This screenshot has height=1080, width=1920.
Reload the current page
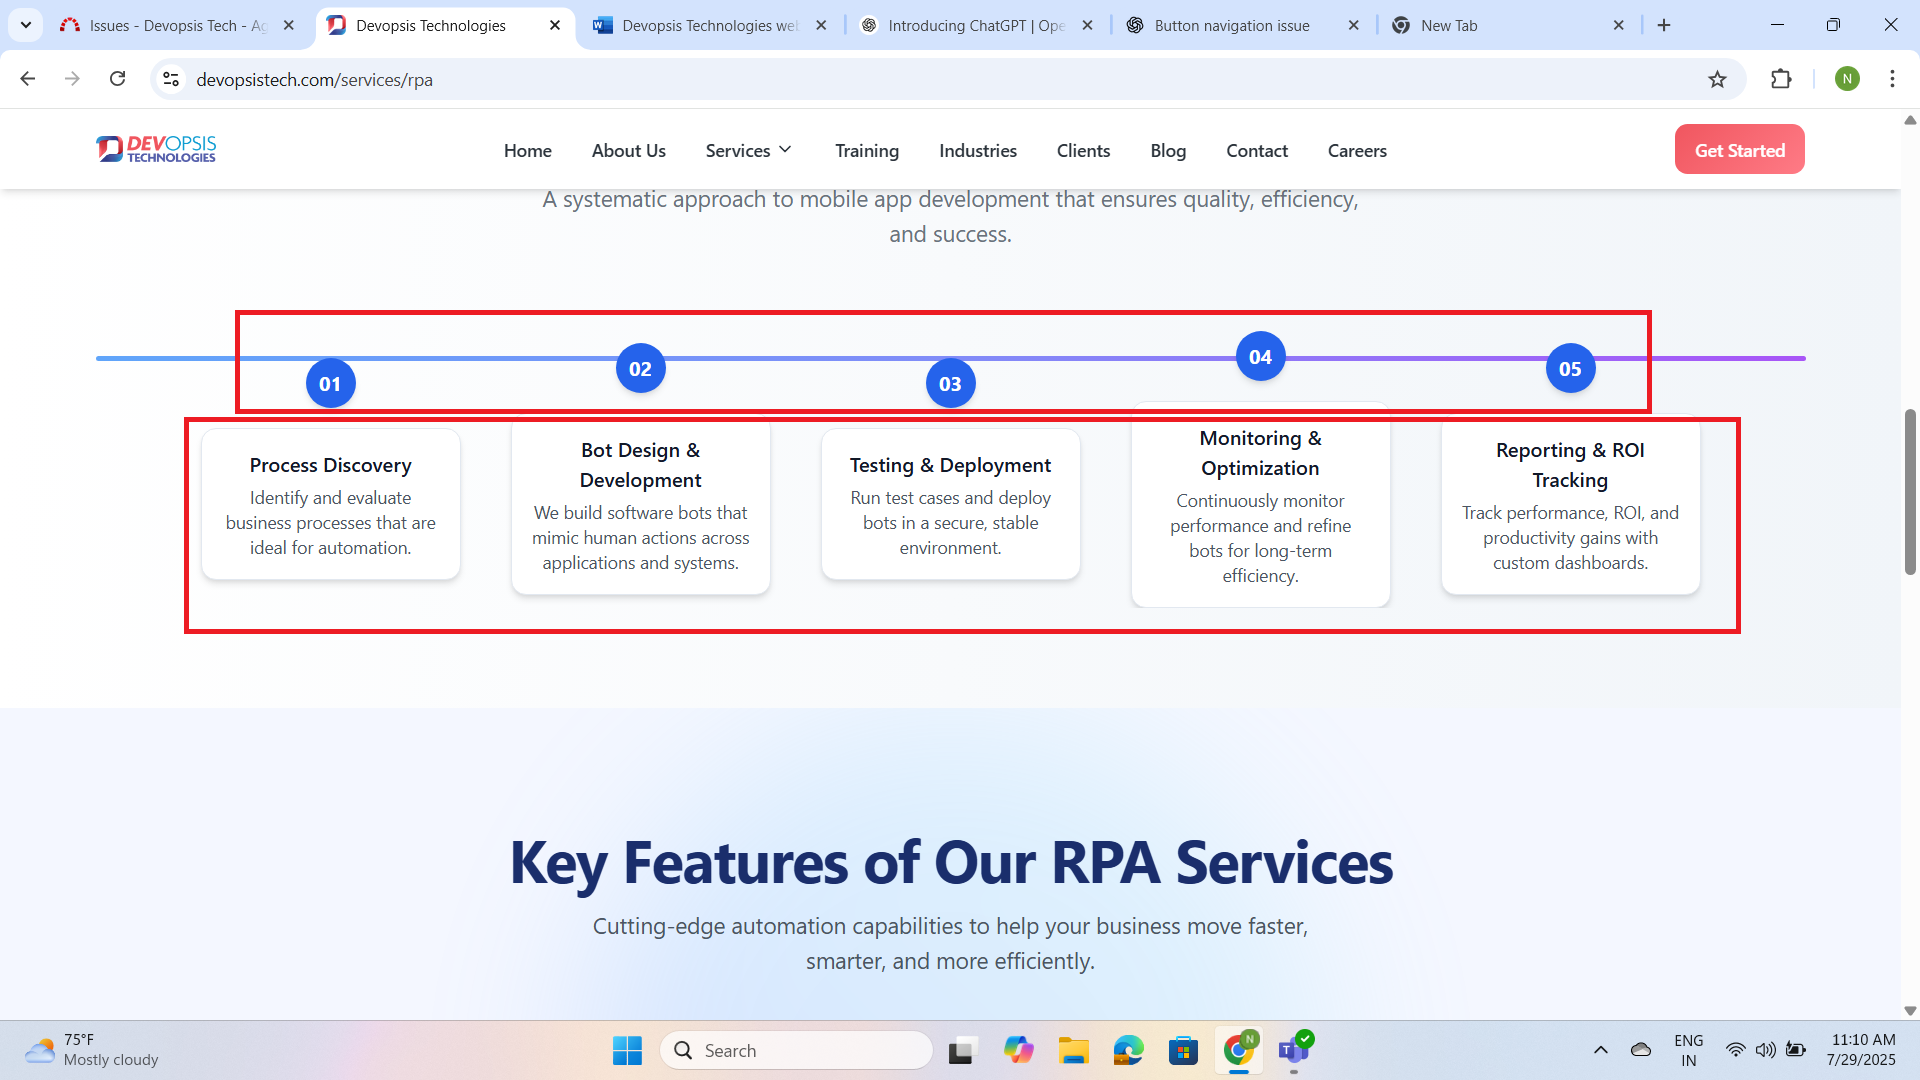coord(117,79)
